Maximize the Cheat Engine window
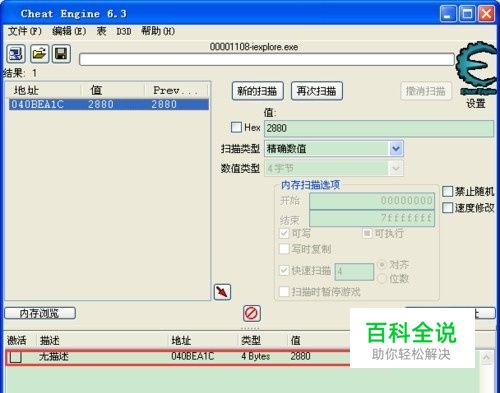Viewport: 500px width, 393px height. [x=467, y=14]
